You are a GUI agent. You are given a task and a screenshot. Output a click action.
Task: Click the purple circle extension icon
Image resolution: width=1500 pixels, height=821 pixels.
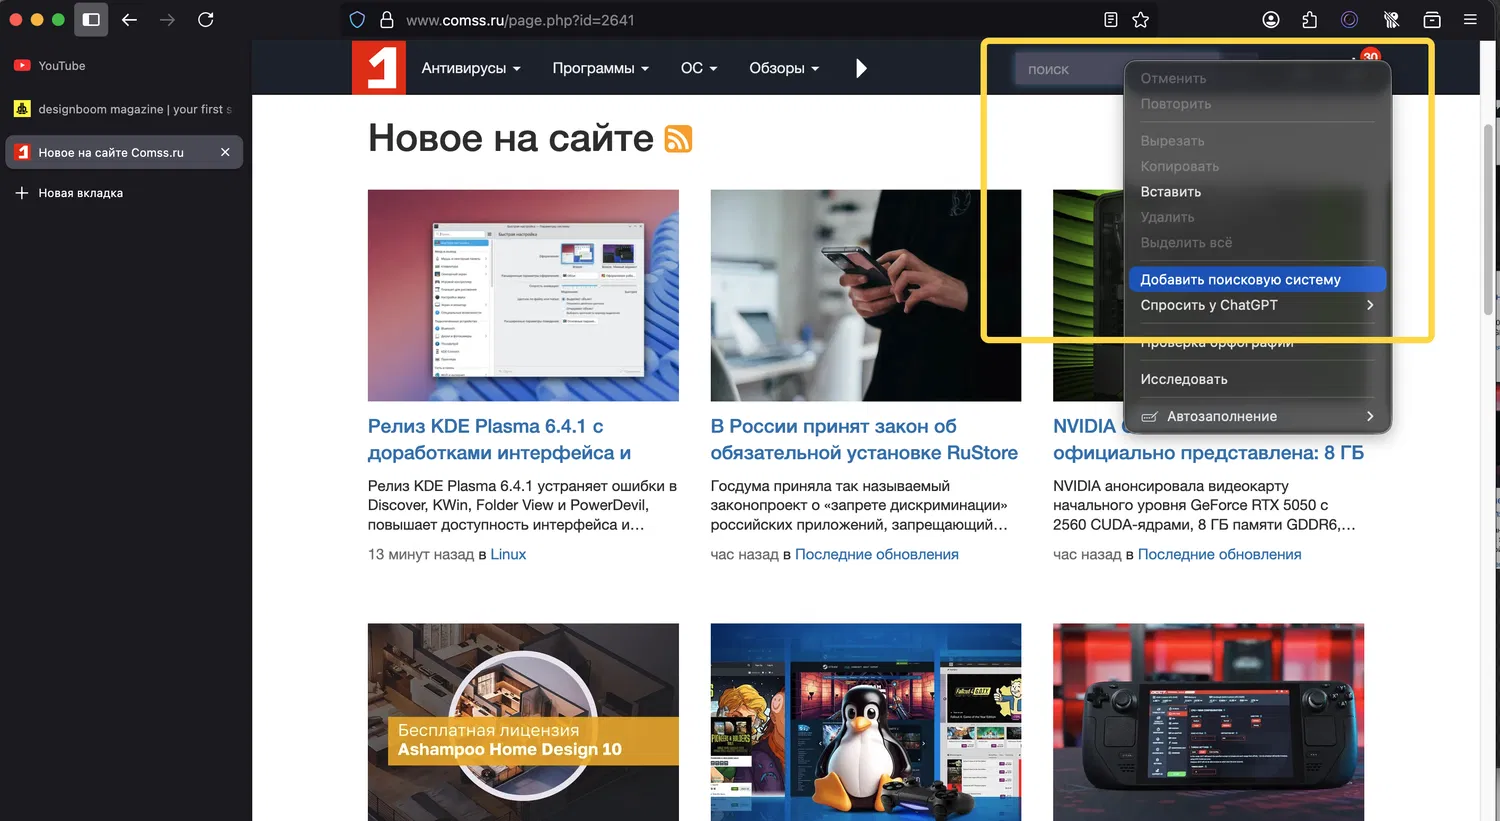pos(1350,20)
